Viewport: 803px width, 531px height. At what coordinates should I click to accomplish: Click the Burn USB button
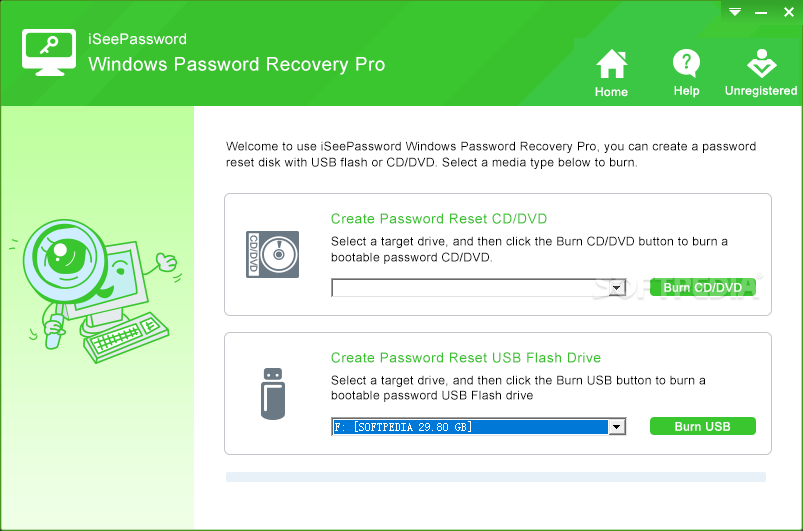click(703, 426)
